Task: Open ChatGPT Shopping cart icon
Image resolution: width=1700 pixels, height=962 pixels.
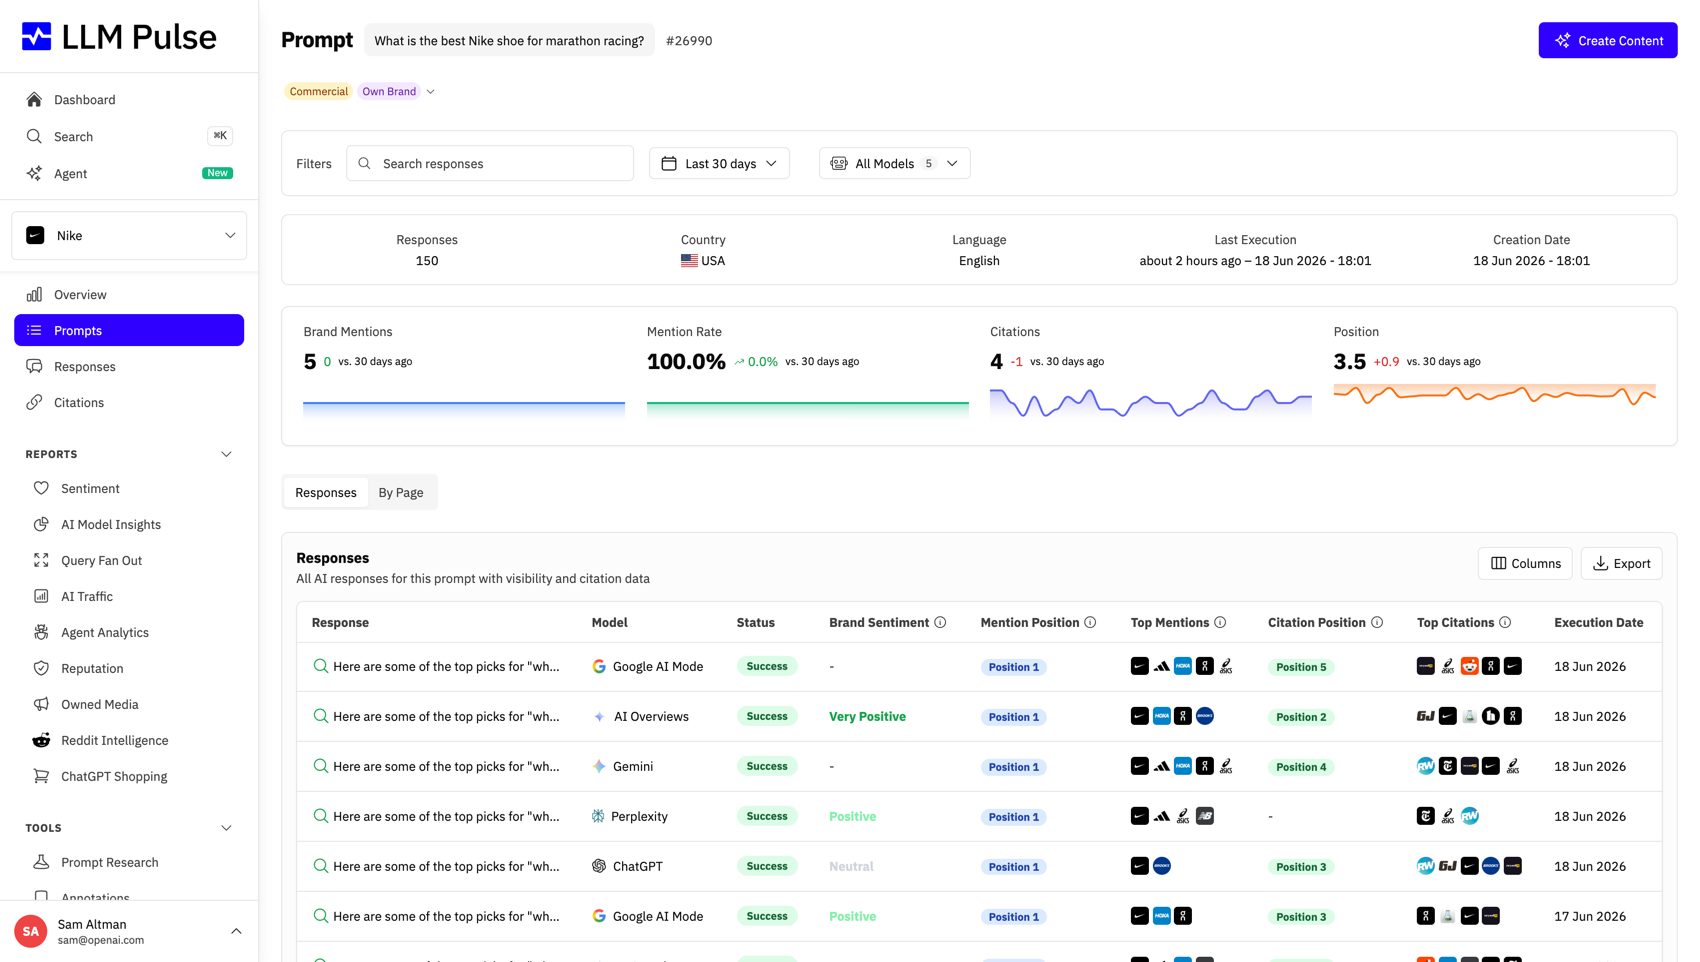Action: [41, 776]
